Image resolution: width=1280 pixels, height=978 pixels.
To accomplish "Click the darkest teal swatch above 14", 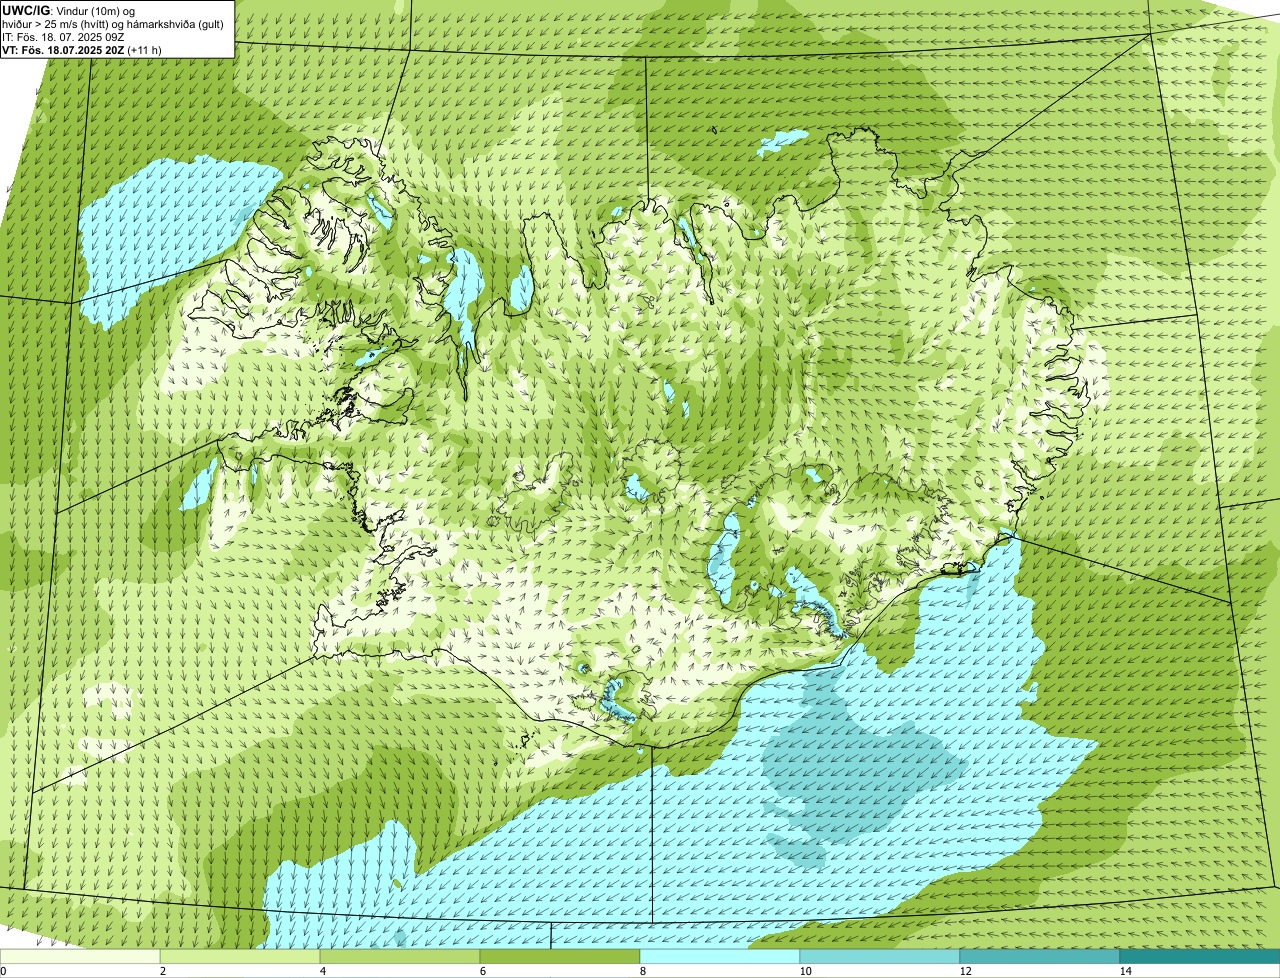I will pos(1200,956).
